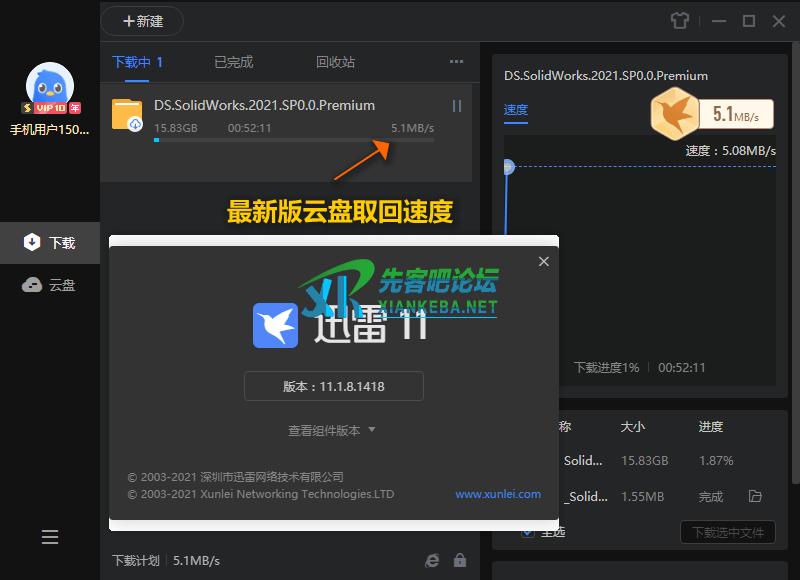
Task: Open the www.xunlei.com link
Action: (497, 494)
